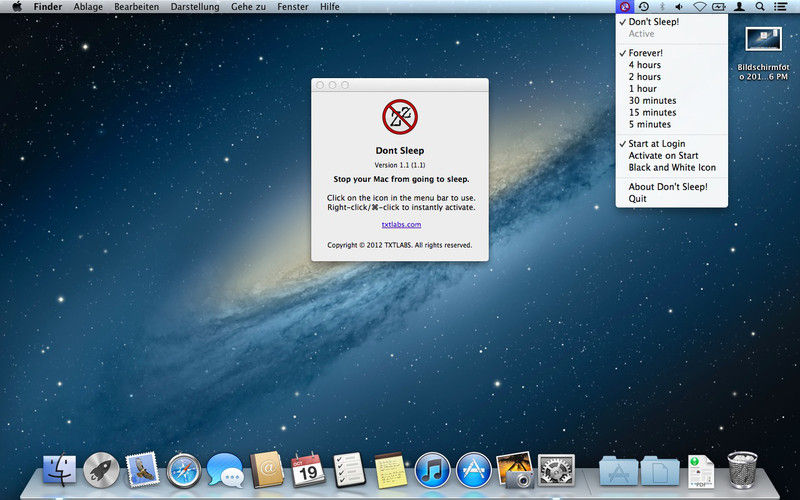Open the PDF download item in Dock

point(701,471)
